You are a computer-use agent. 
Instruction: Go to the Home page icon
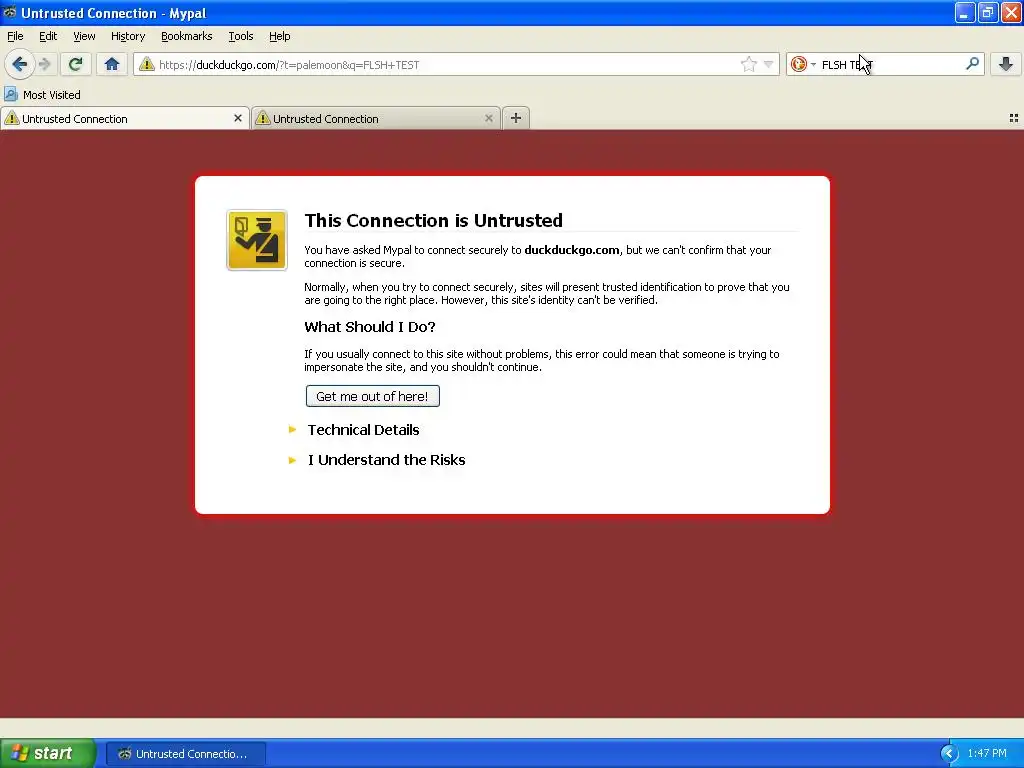tap(112, 64)
